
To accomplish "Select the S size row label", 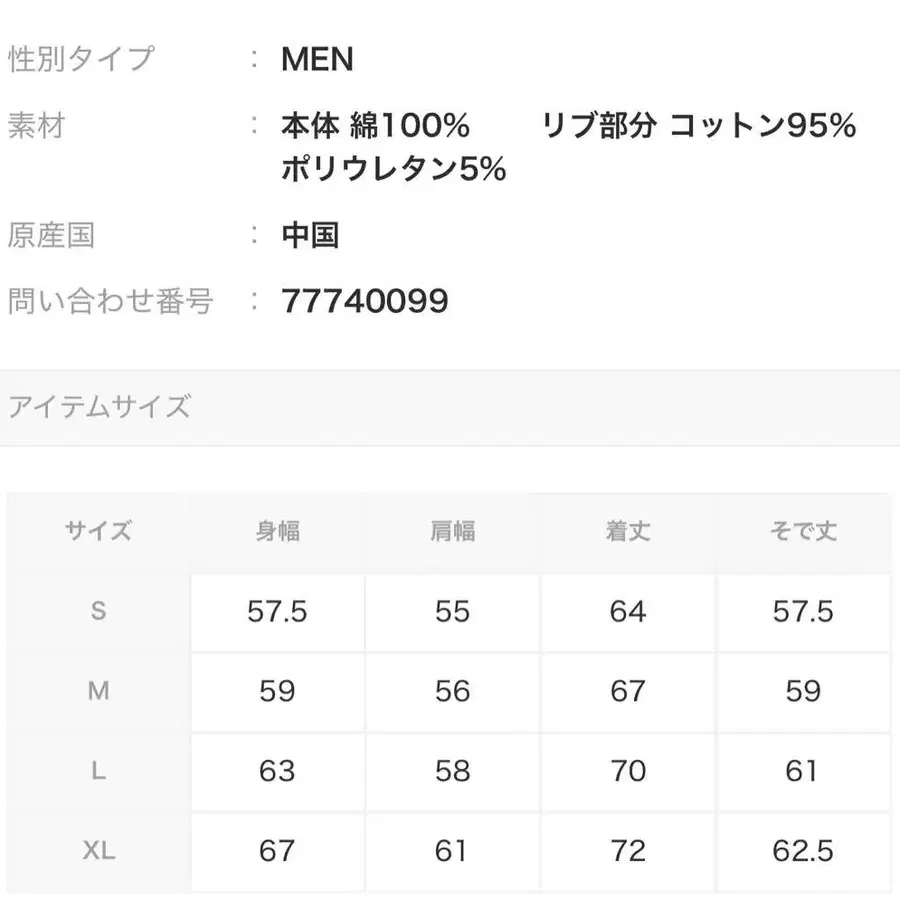I will click(98, 611).
